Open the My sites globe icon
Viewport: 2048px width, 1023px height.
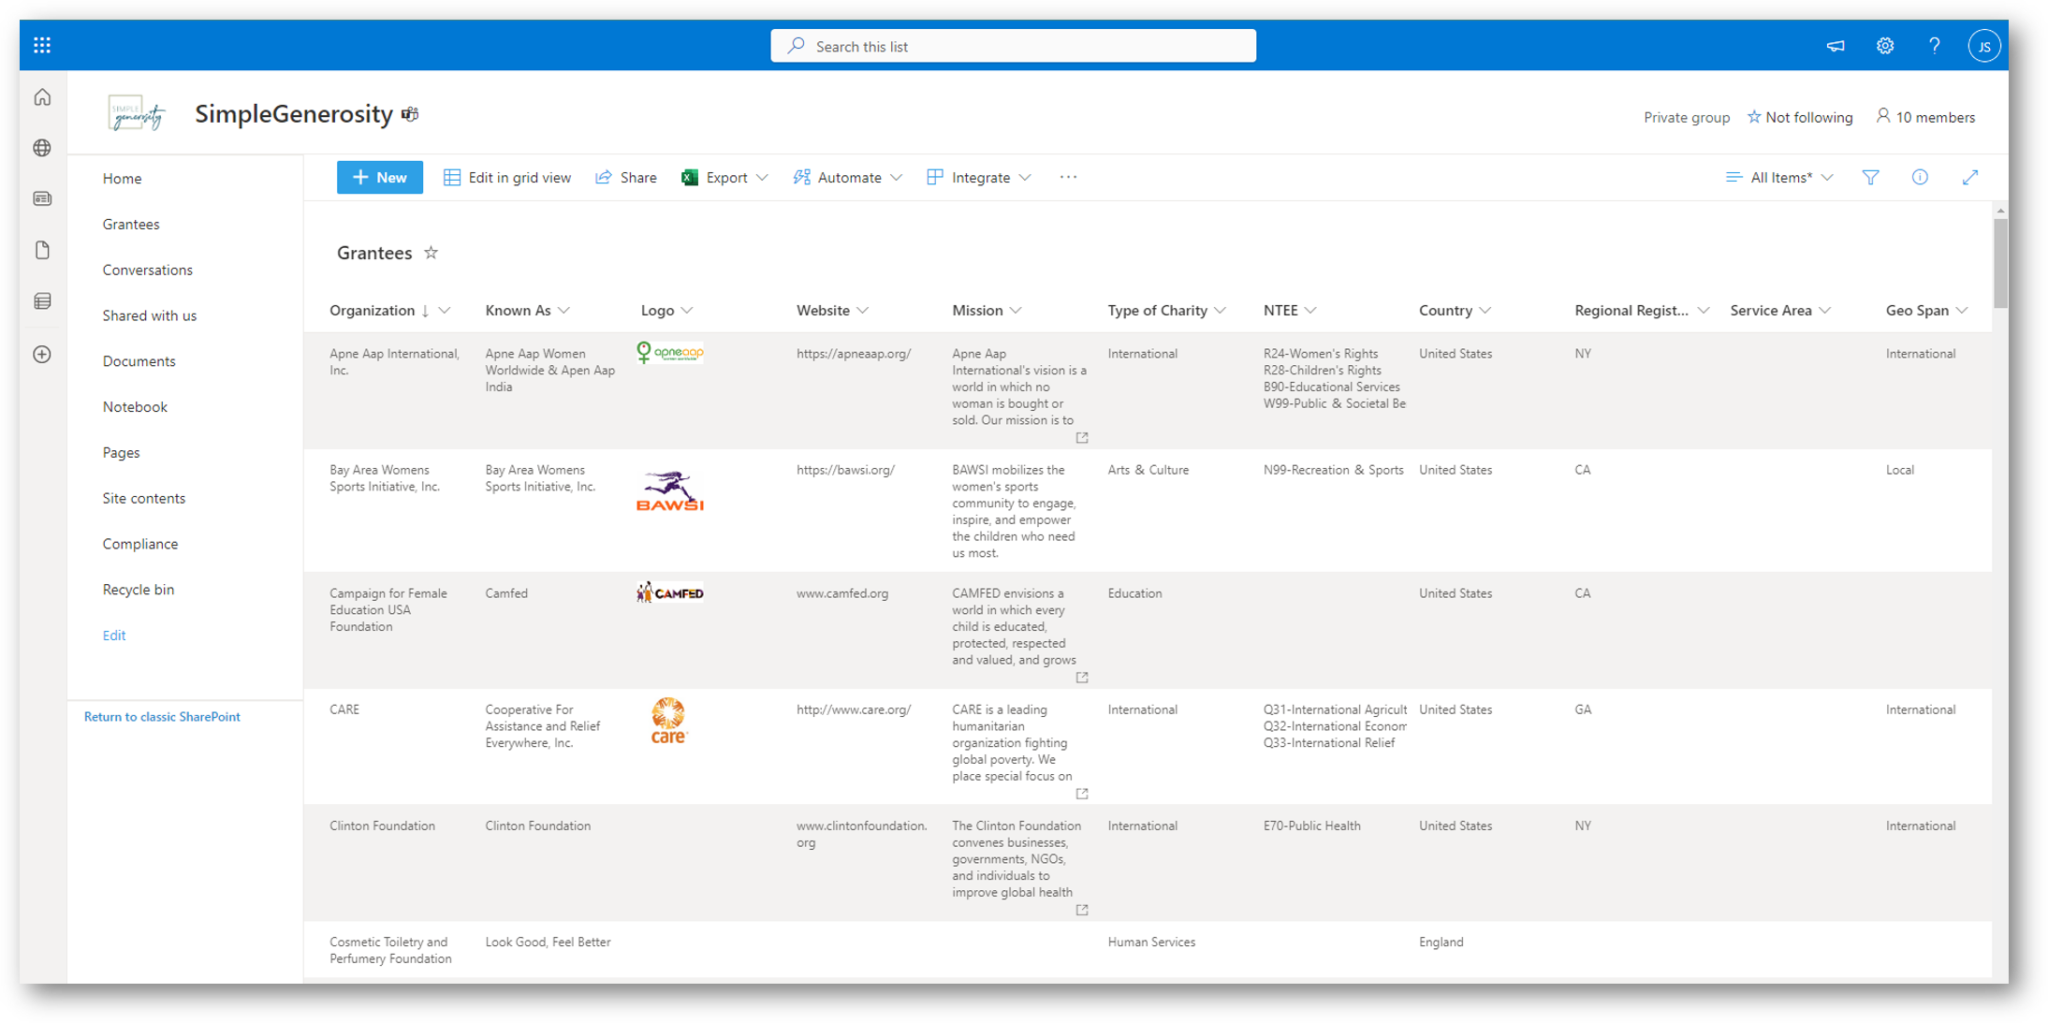click(x=42, y=148)
